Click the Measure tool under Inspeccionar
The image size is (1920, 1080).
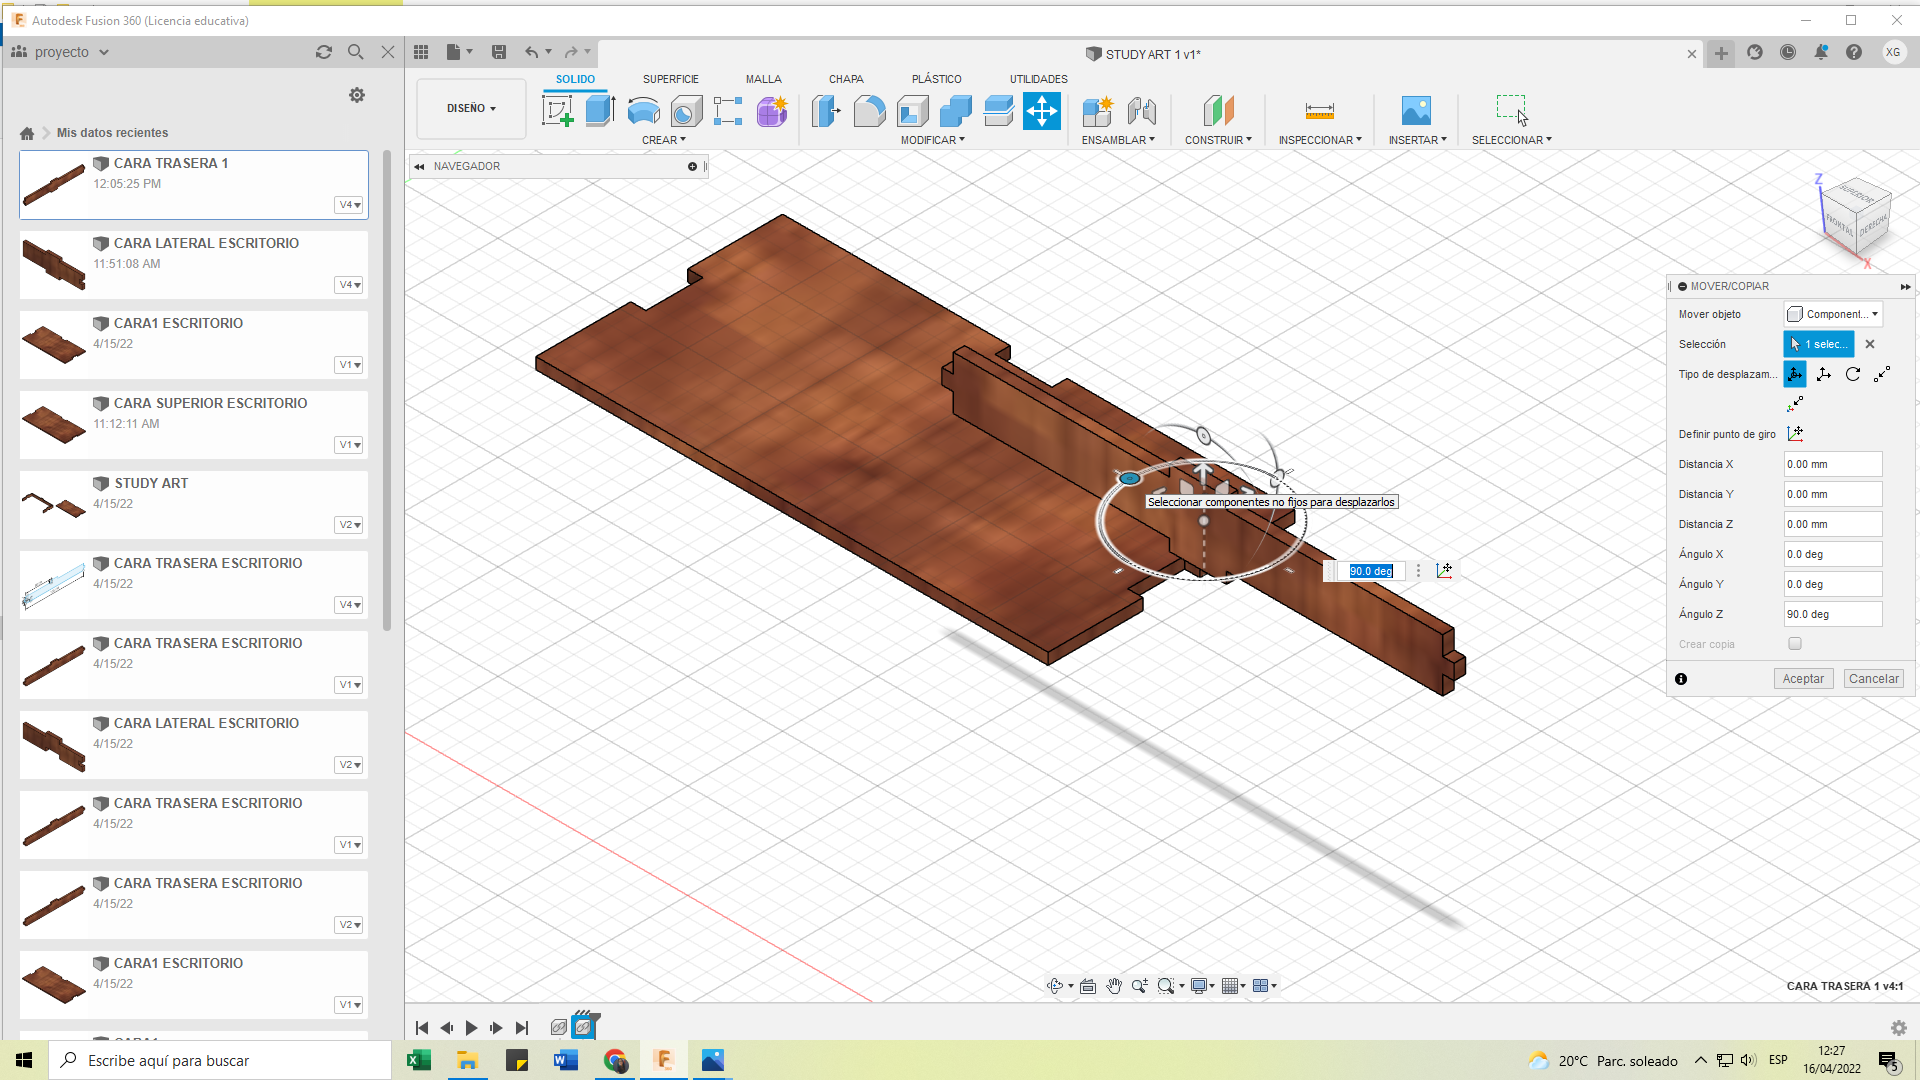(1319, 111)
